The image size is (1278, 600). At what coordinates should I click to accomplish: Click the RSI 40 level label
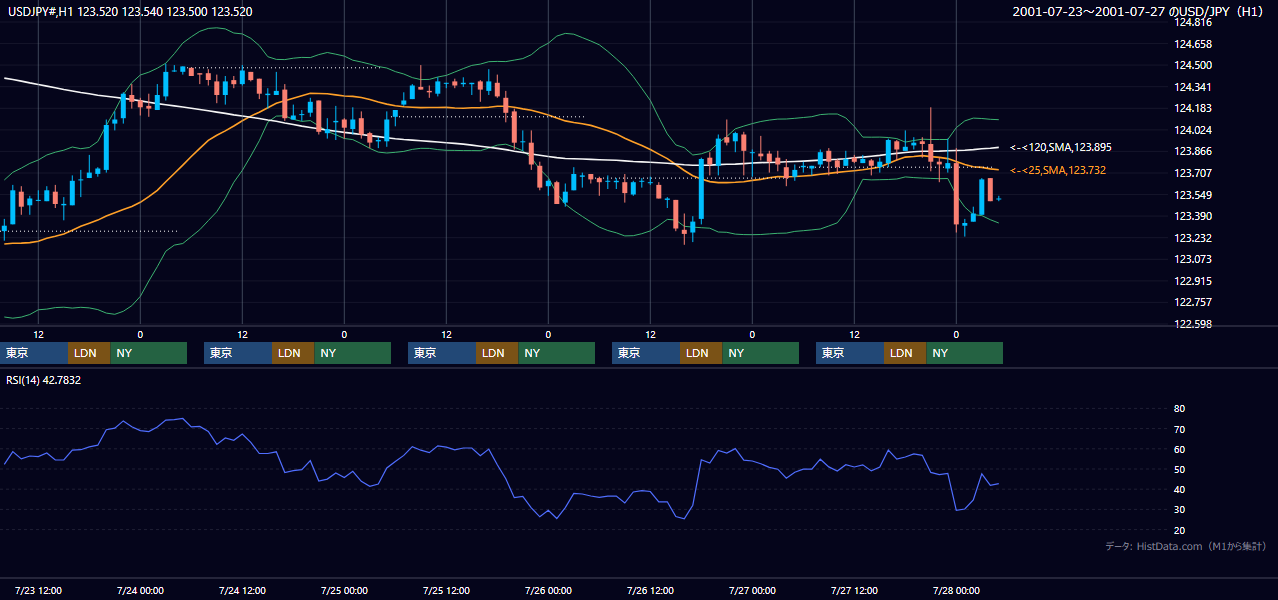(1179, 489)
